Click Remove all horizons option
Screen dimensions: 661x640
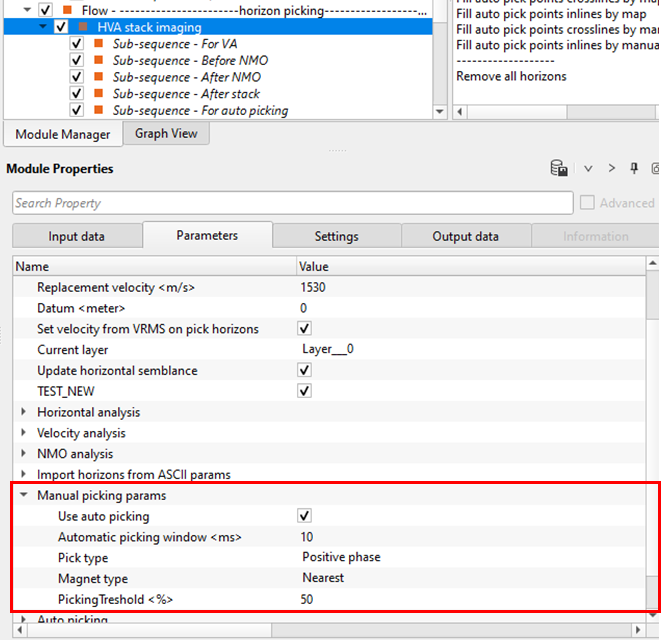[x=511, y=76]
